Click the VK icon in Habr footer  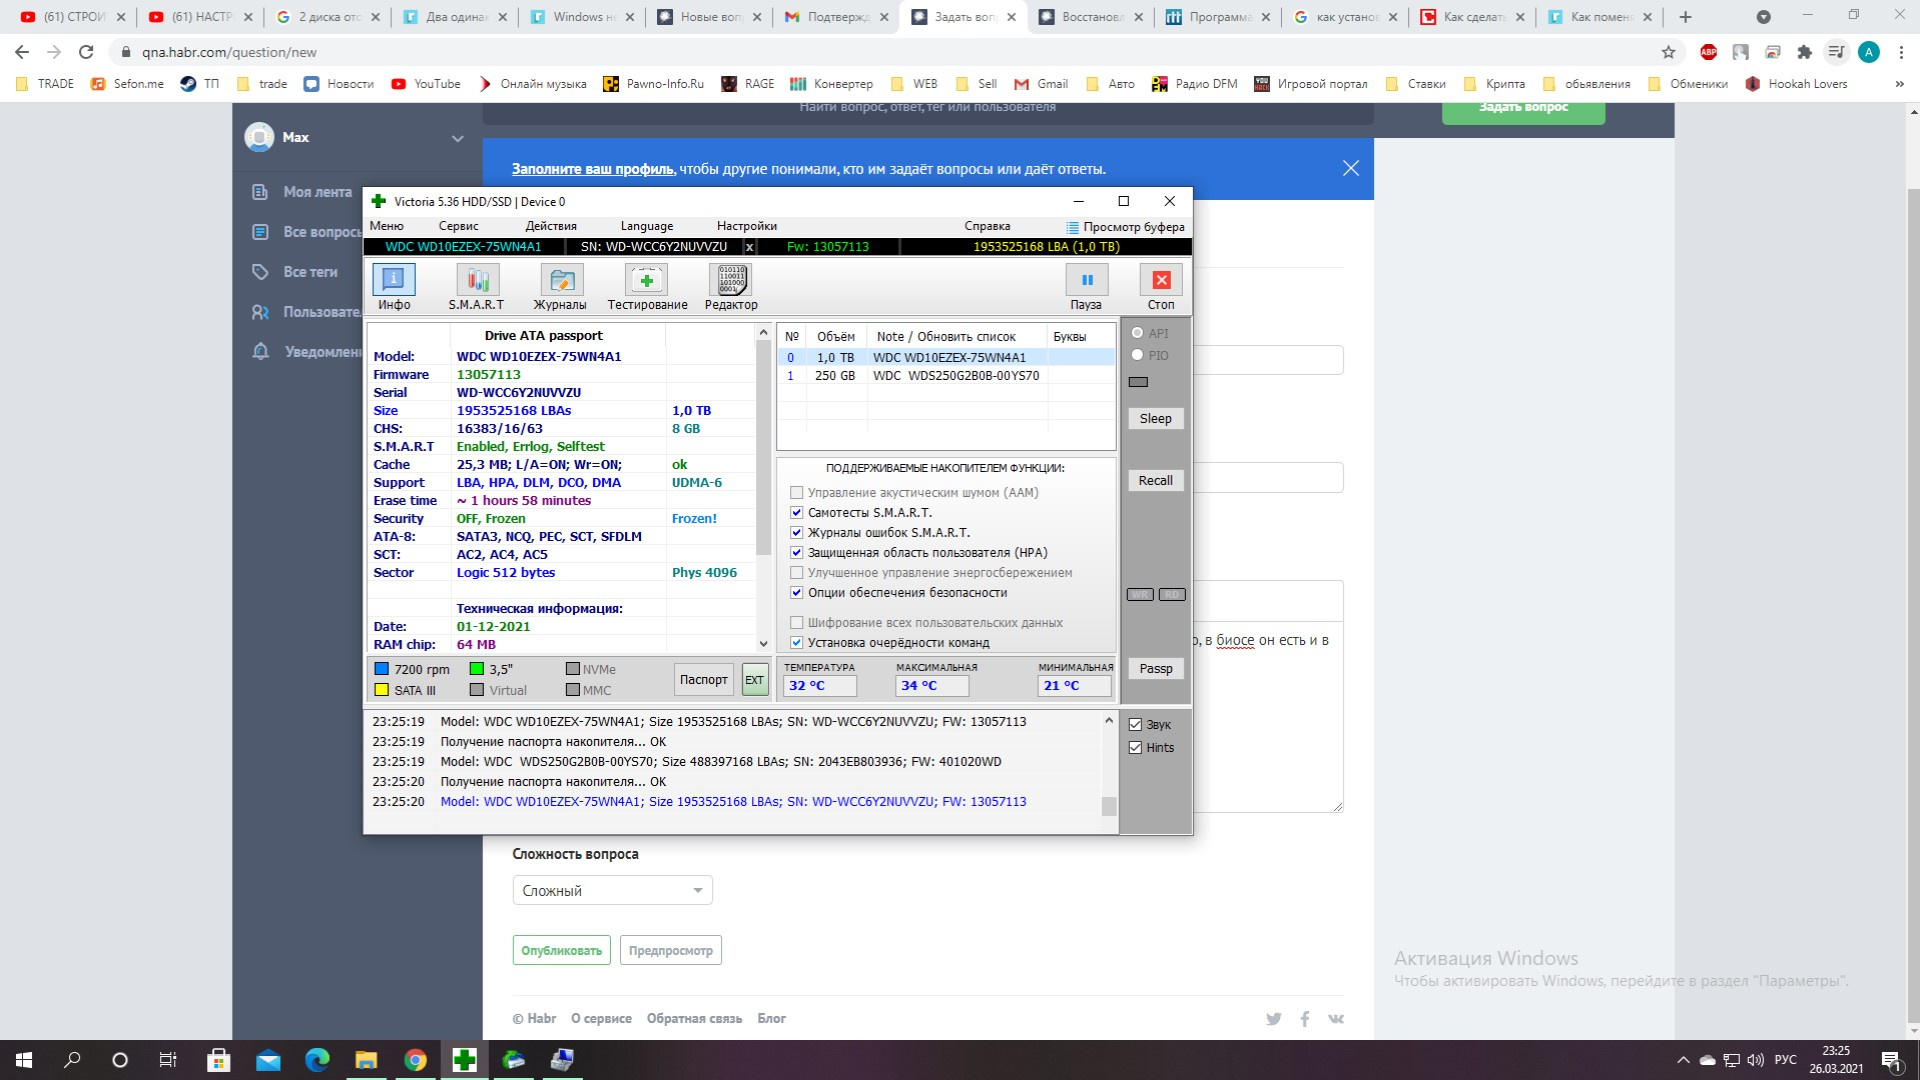[x=1336, y=1019]
